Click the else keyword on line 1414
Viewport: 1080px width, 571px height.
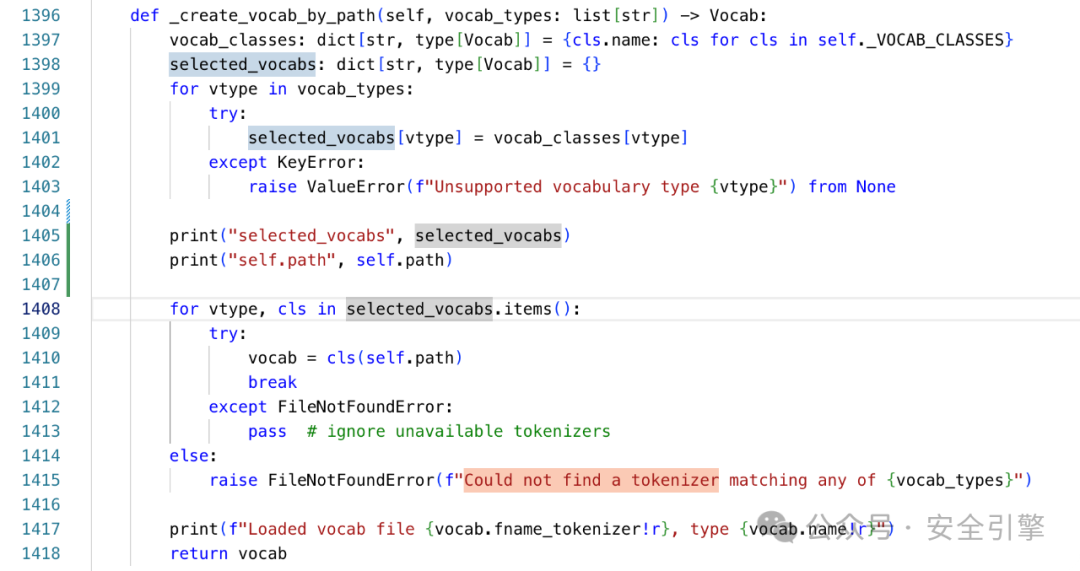click(x=189, y=456)
